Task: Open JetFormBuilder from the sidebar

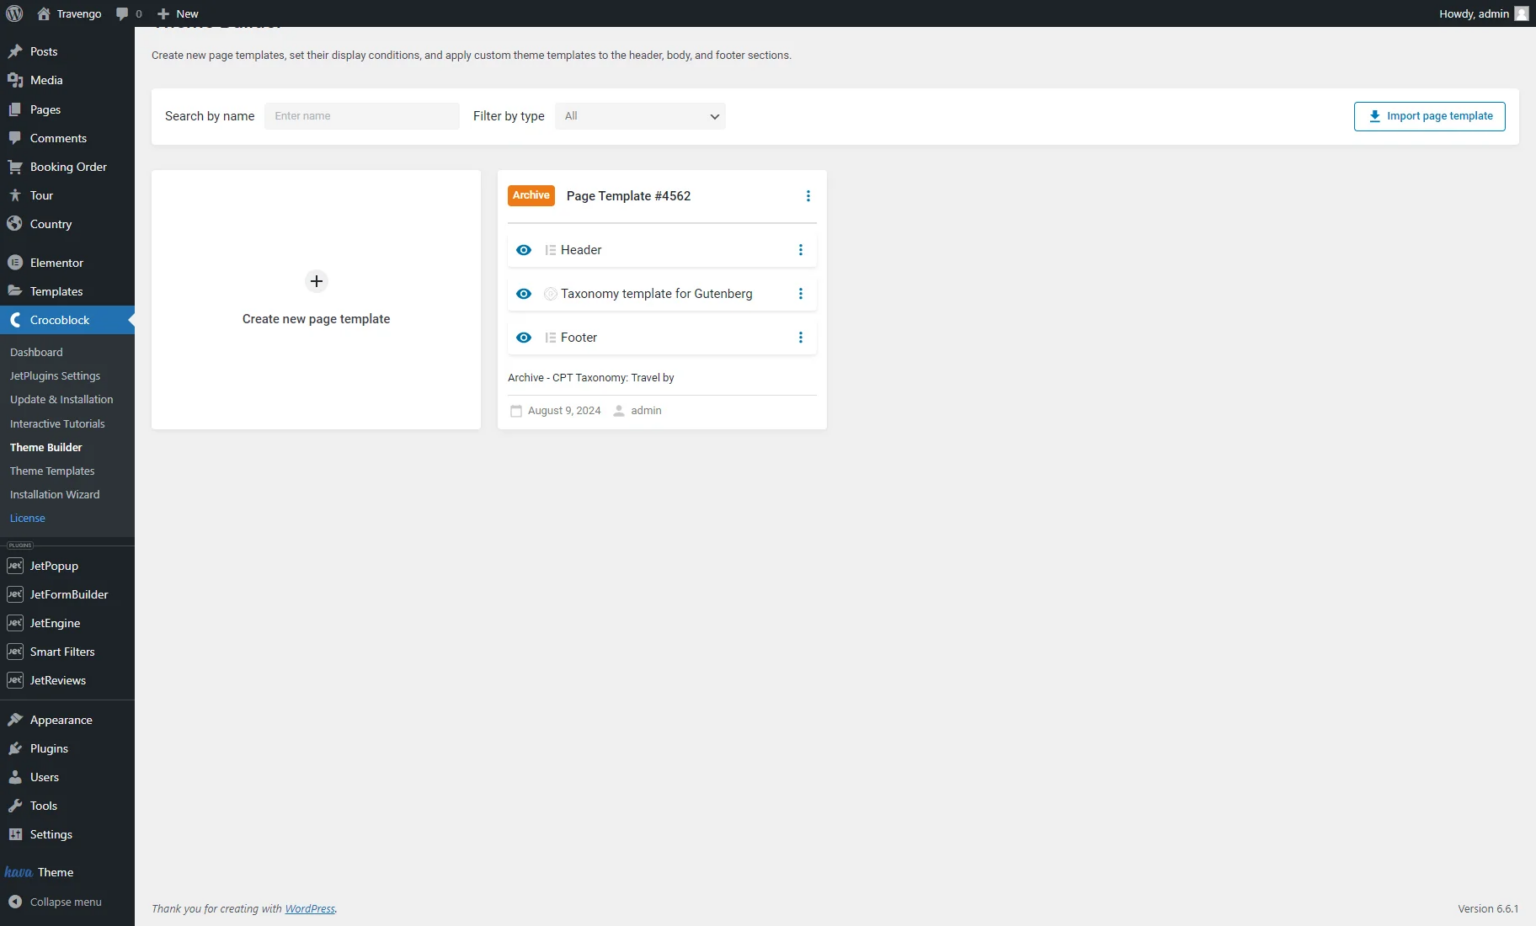Action: pos(67,594)
